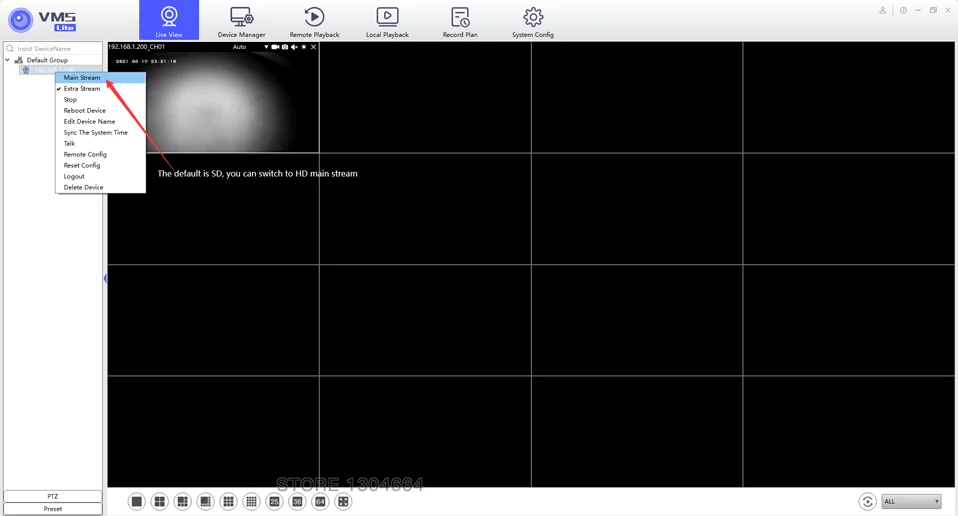Choose Main Stream from the context menu
Viewport: 958px width, 516px height.
coord(100,78)
